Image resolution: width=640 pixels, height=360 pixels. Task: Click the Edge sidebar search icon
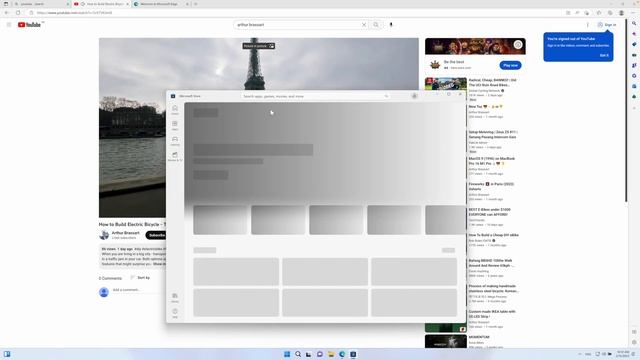pyautogui.click(x=634, y=23)
